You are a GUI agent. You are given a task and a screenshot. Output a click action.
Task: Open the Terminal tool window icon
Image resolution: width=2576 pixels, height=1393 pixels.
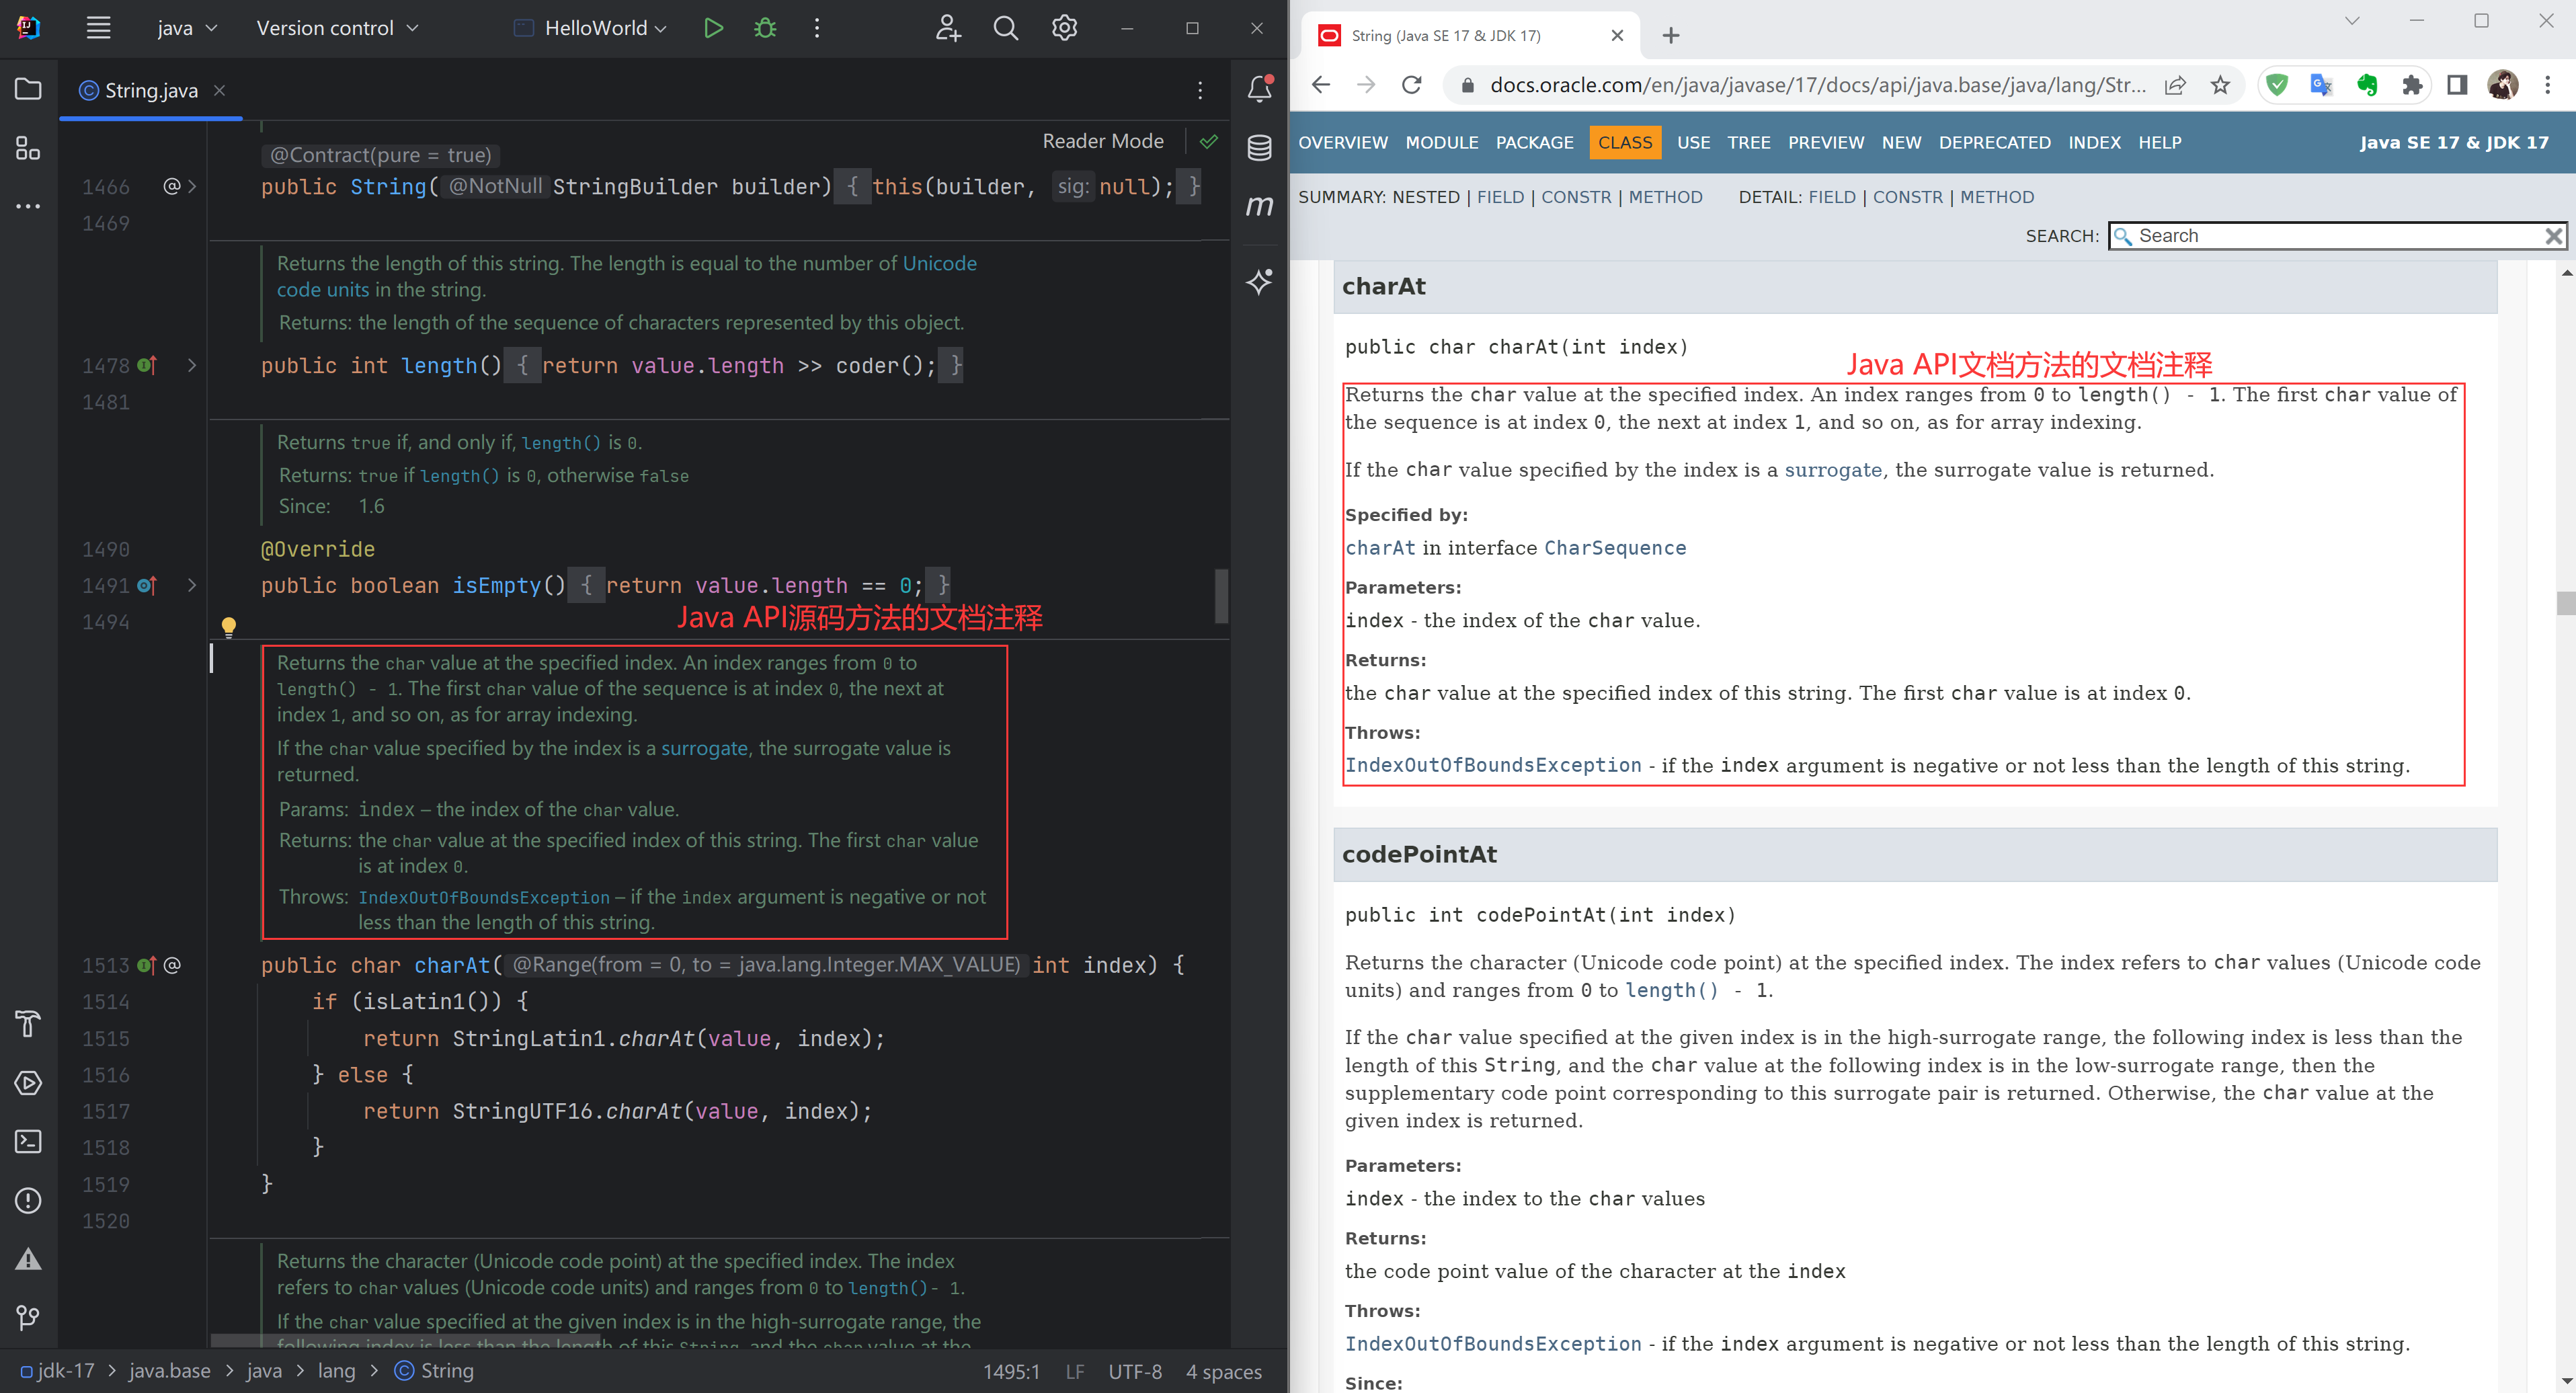pos(28,1141)
